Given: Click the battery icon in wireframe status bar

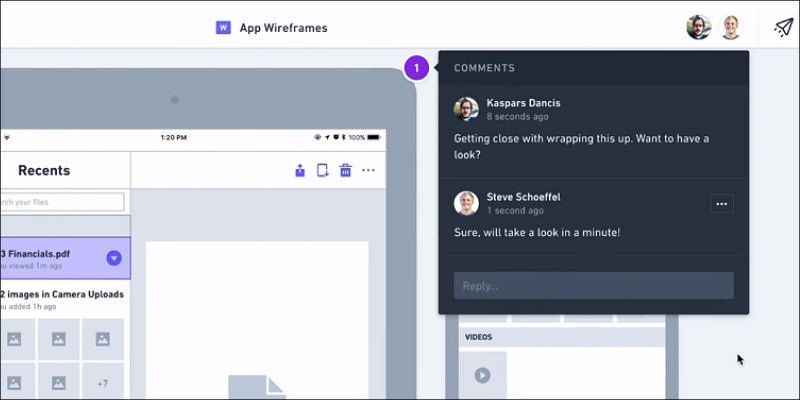Looking at the screenshot, I should [x=374, y=137].
